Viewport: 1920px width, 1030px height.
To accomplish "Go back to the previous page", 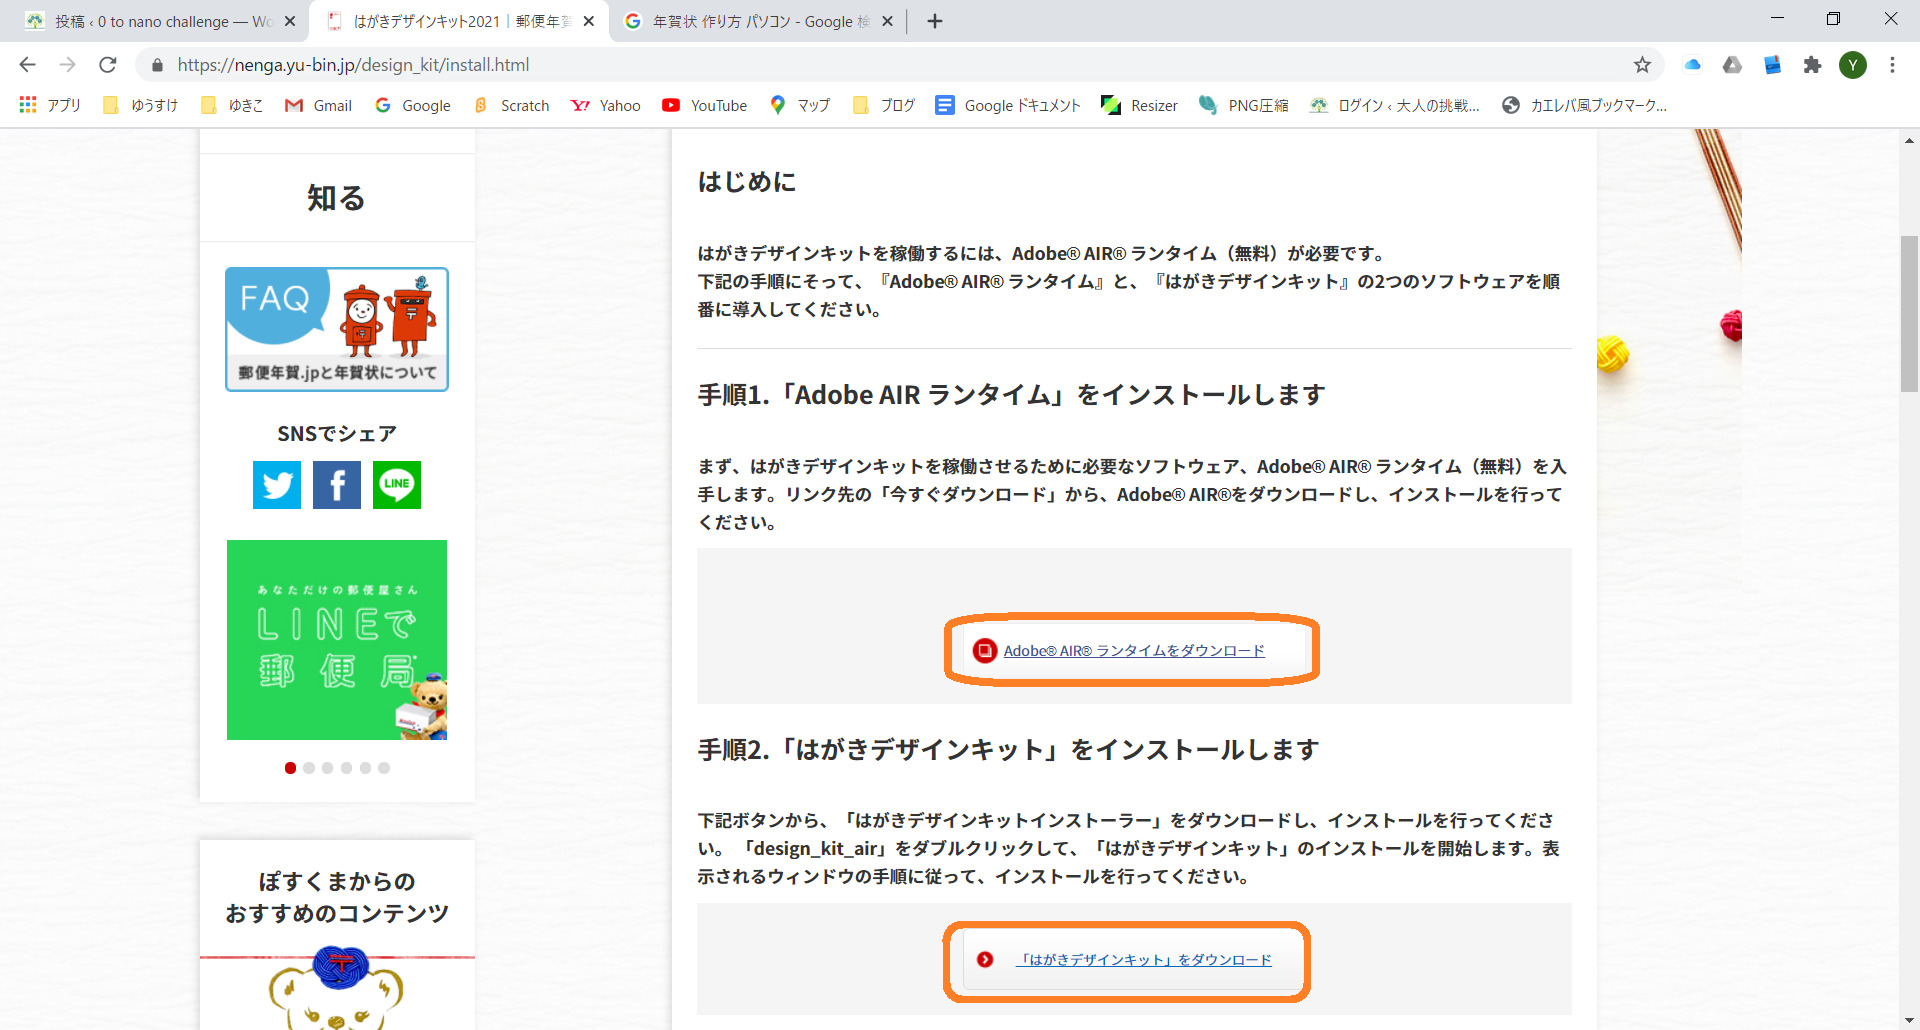I will (27, 65).
